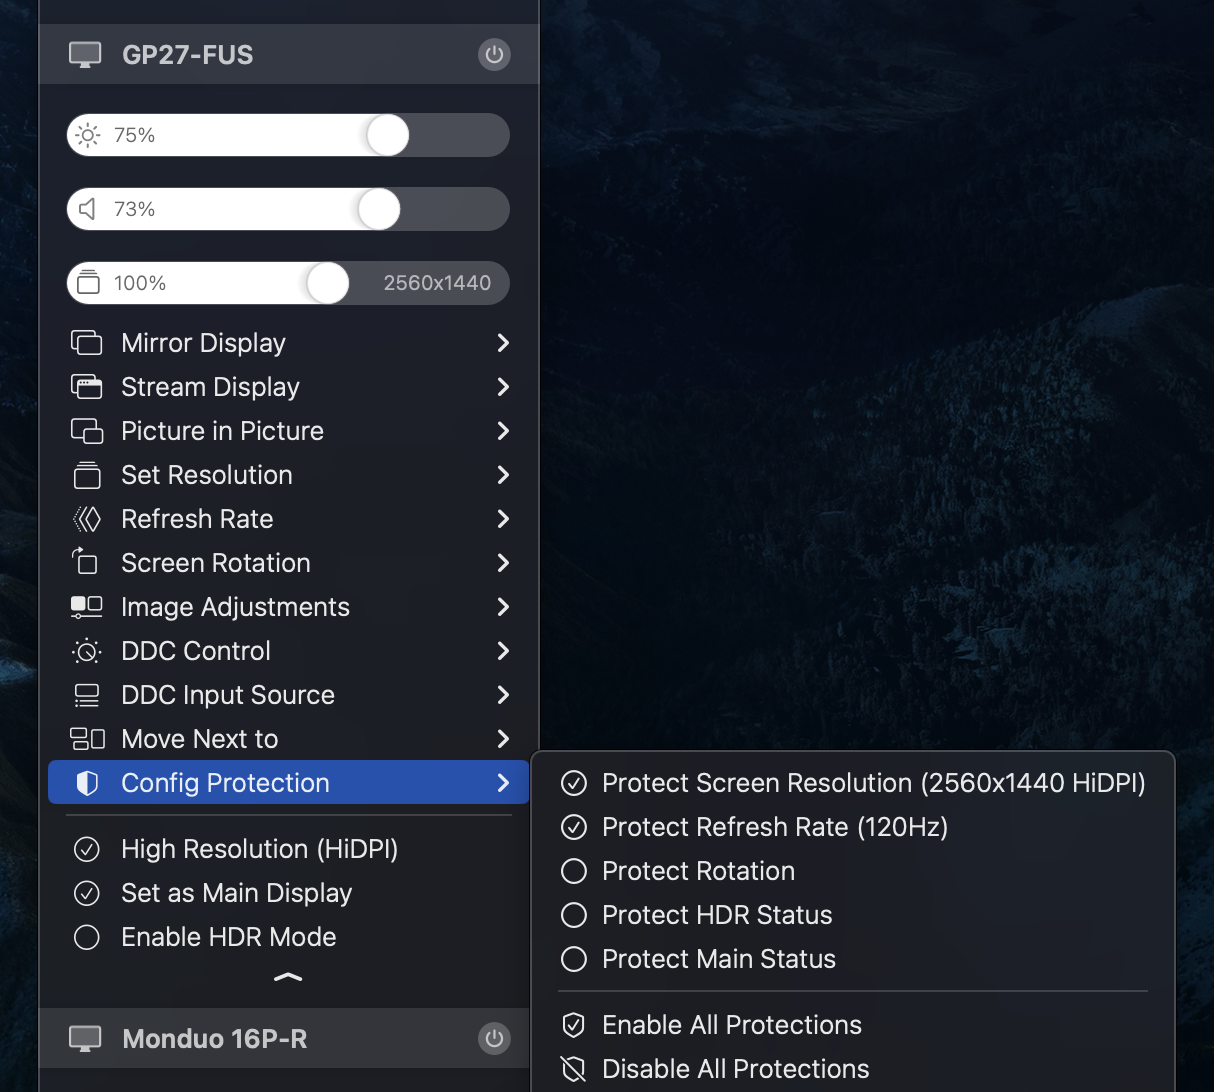This screenshot has height=1092, width=1214.
Task: Click the resolution scale slider knob at 100%
Action: coord(327,283)
